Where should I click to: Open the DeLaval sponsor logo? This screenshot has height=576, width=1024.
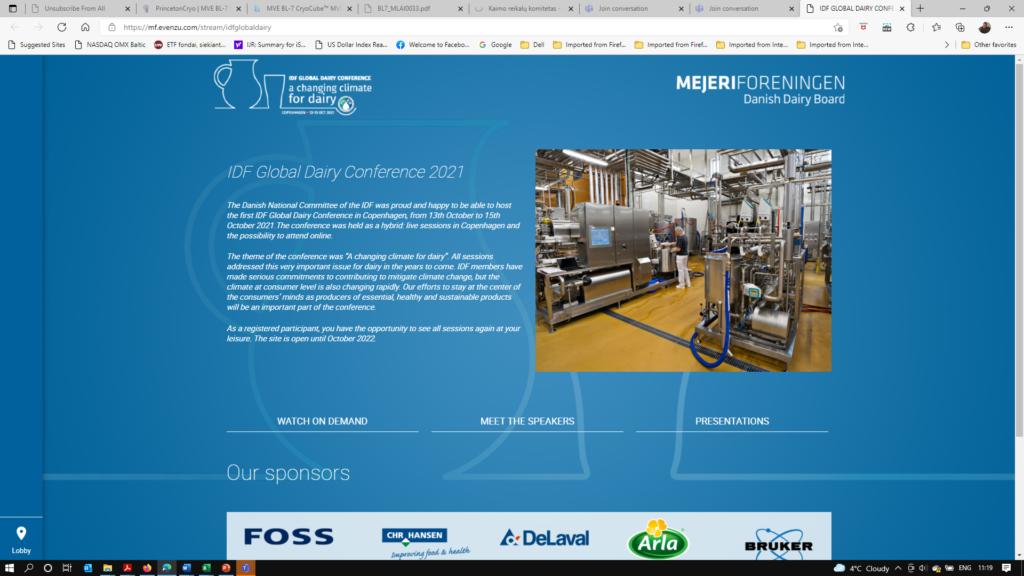pyautogui.click(x=545, y=537)
